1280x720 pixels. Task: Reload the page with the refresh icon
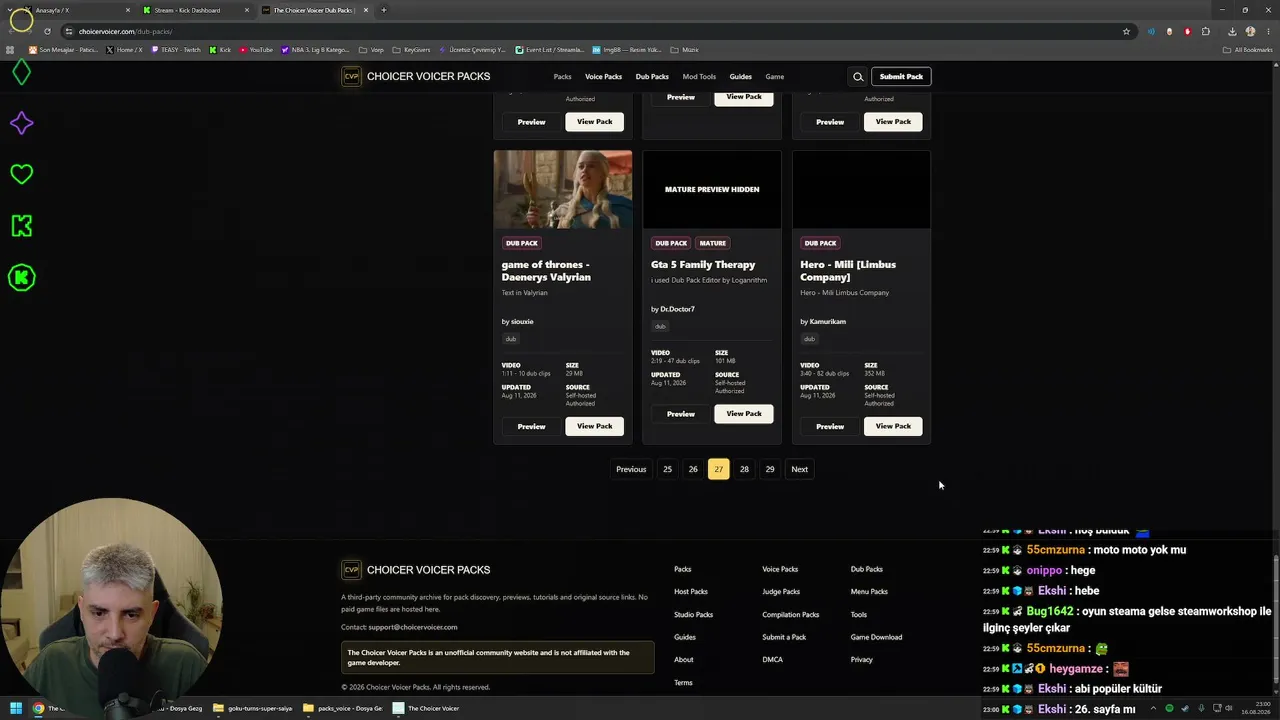47,31
